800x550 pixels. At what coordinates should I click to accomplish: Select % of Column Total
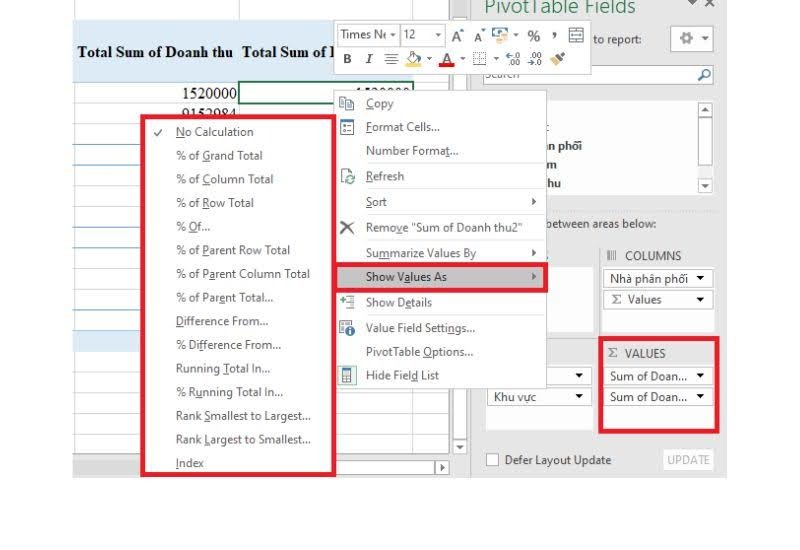[238, 179]
